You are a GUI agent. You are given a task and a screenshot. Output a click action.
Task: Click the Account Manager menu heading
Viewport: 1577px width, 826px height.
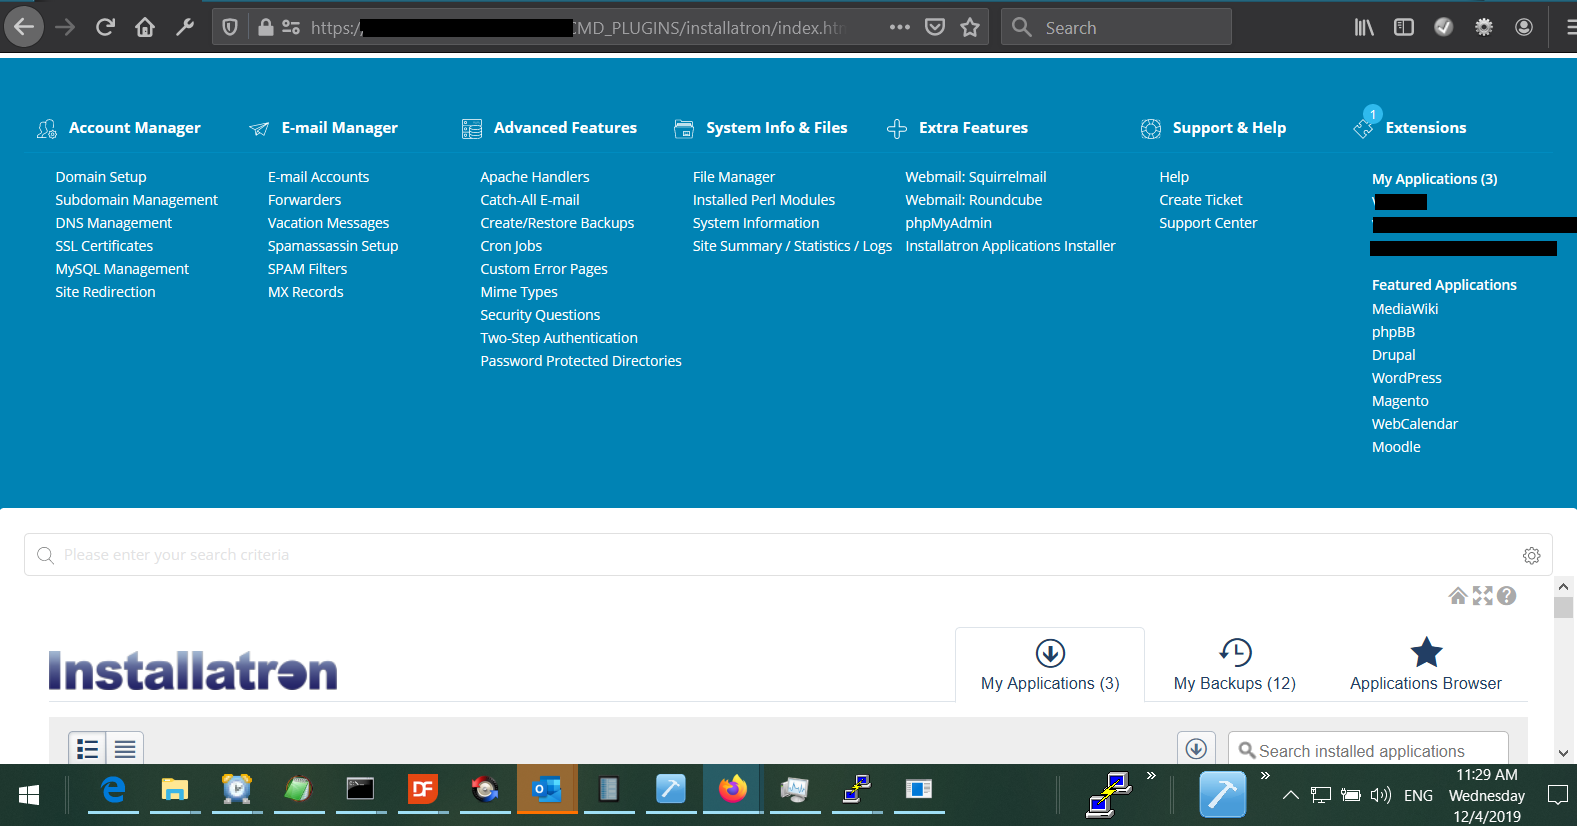click(134, 127)
